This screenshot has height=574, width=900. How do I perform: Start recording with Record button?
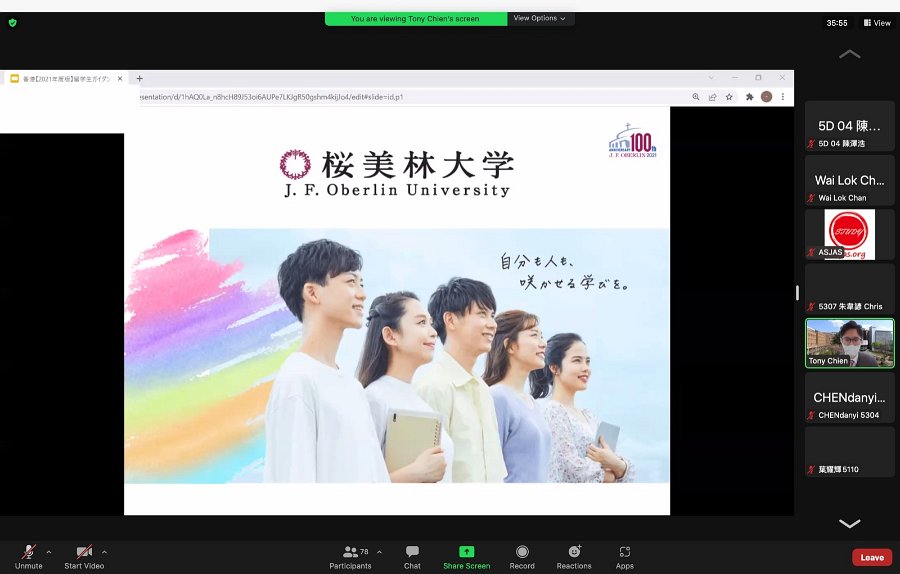coord(522,557)
